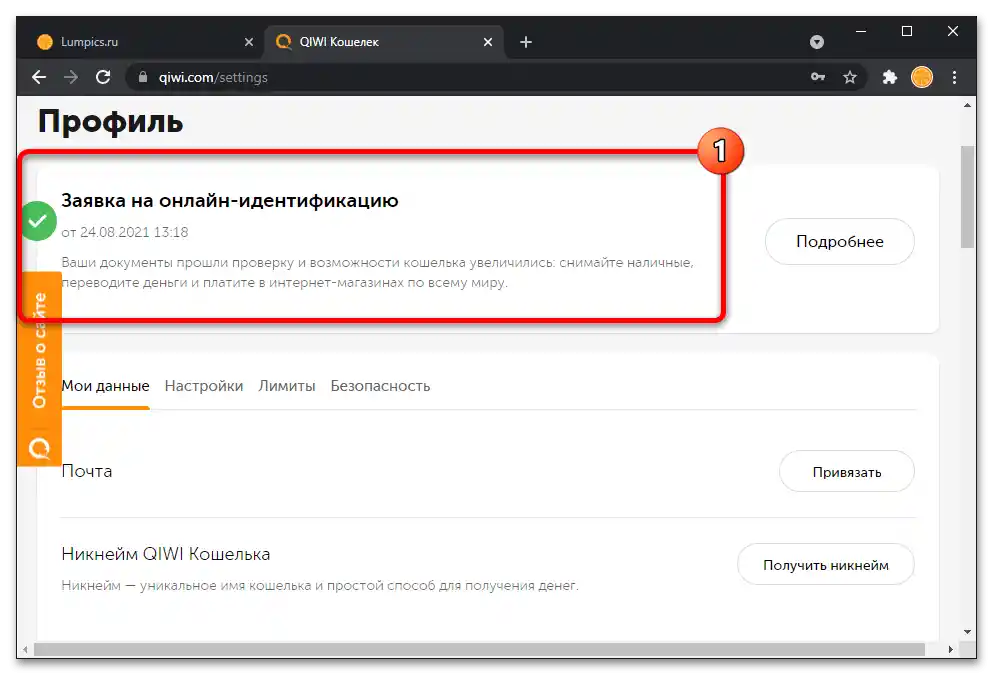The height and width of the screenshot is (675, 993).
Task: Click the Почта label
Action: click(87, 471)
